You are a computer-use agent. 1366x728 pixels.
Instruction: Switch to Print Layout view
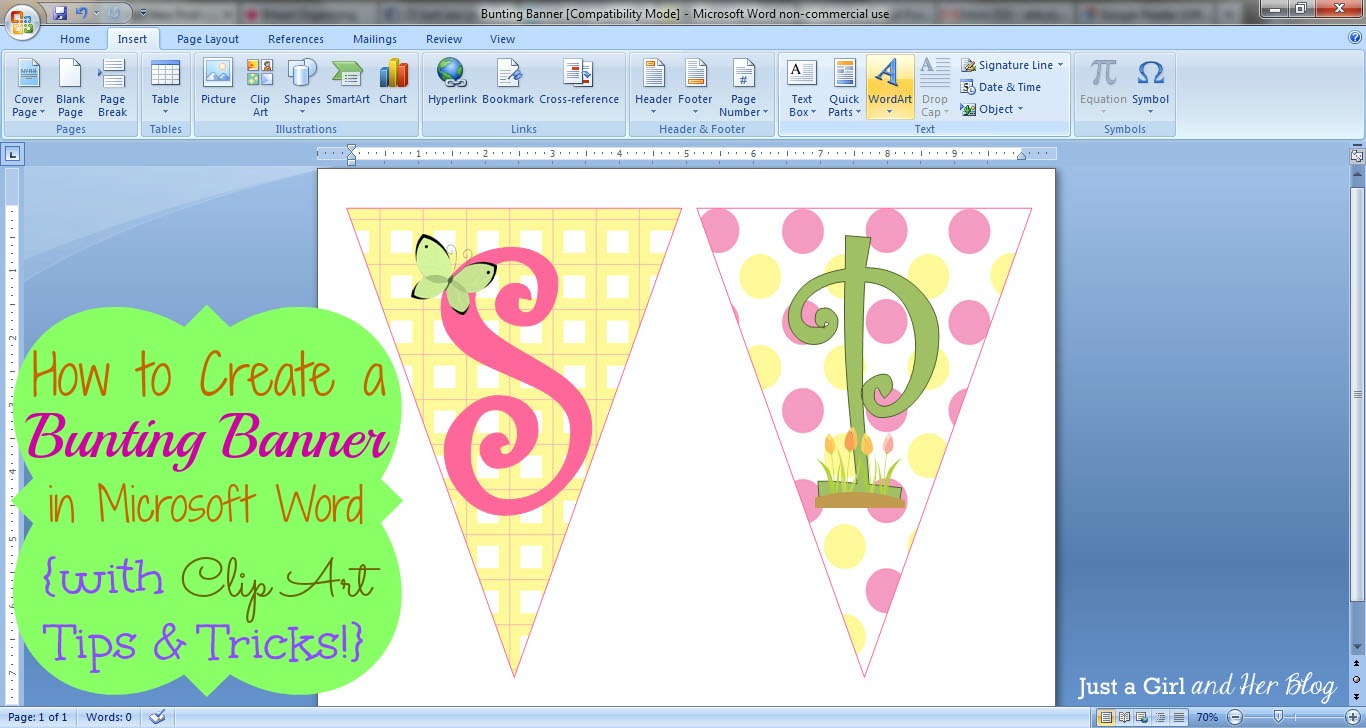[x=1106, y=717]
